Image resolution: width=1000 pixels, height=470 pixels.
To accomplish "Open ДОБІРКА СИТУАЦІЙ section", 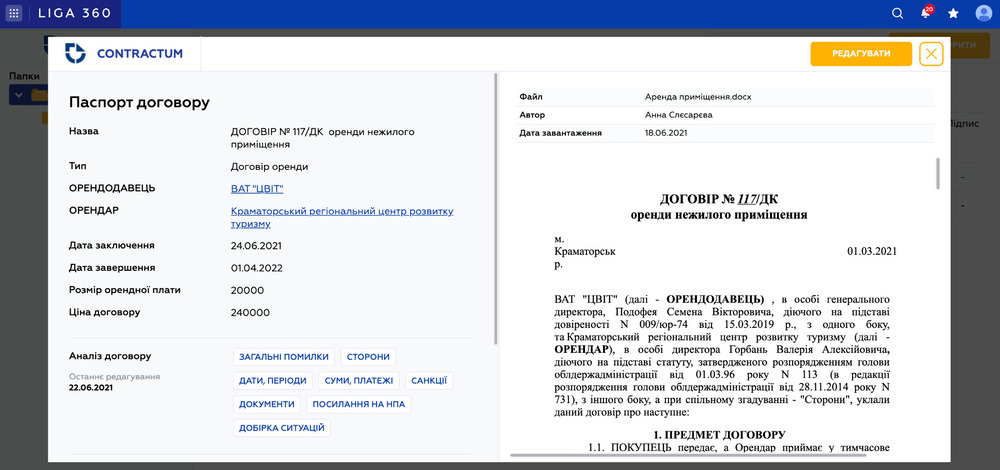I will [x=281, y=428].
